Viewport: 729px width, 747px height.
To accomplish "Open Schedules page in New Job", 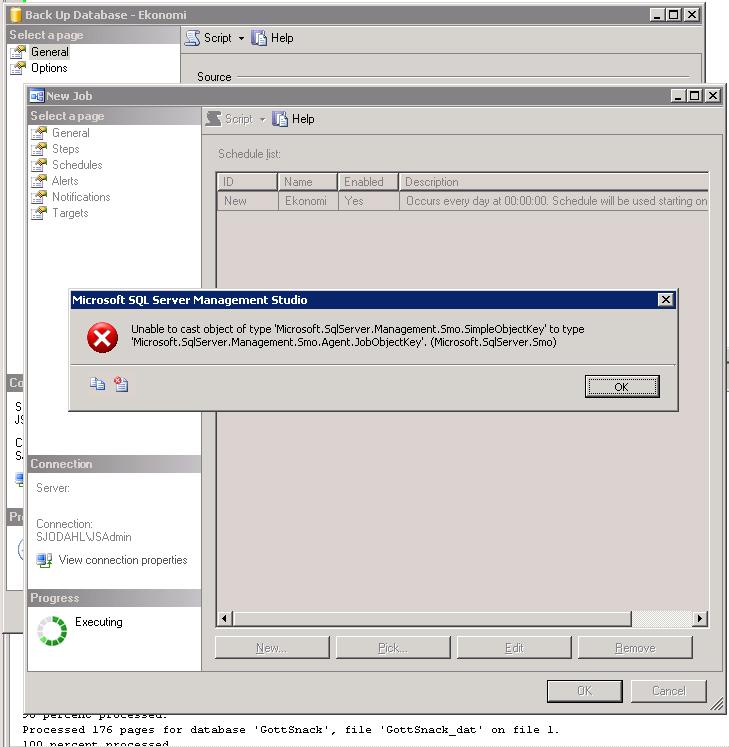I will tap(77, 165).
